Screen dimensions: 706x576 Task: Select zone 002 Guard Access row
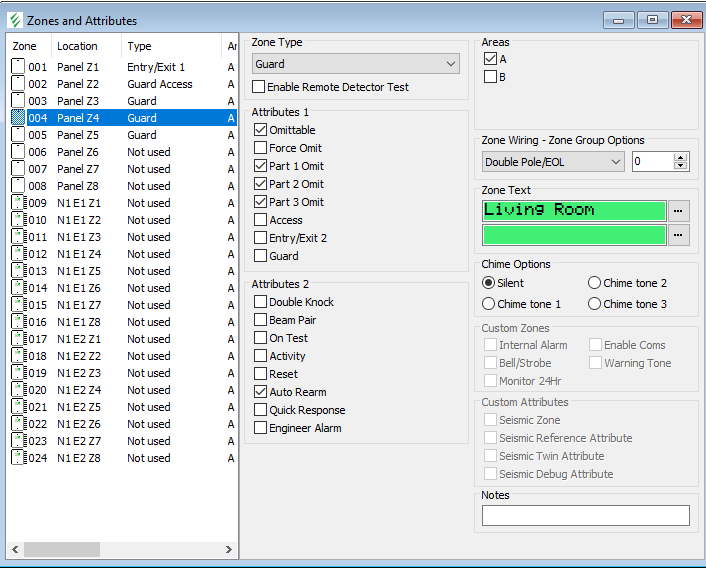(x=120, y=84)
